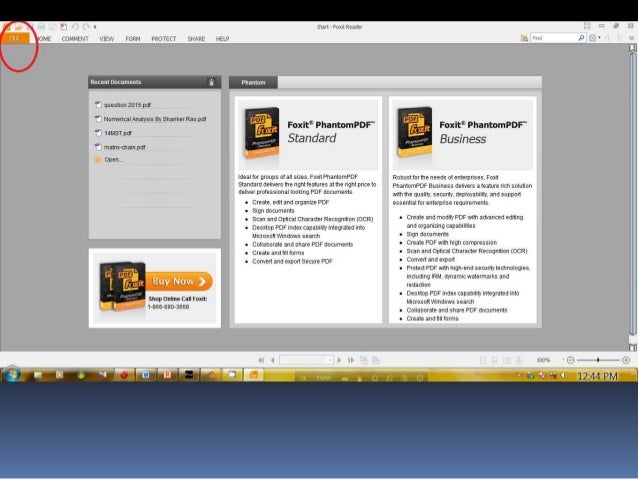The height and width of the screenshot is (479, 638).
Task: Click the zoom out minus button
Action: (570, 360)
